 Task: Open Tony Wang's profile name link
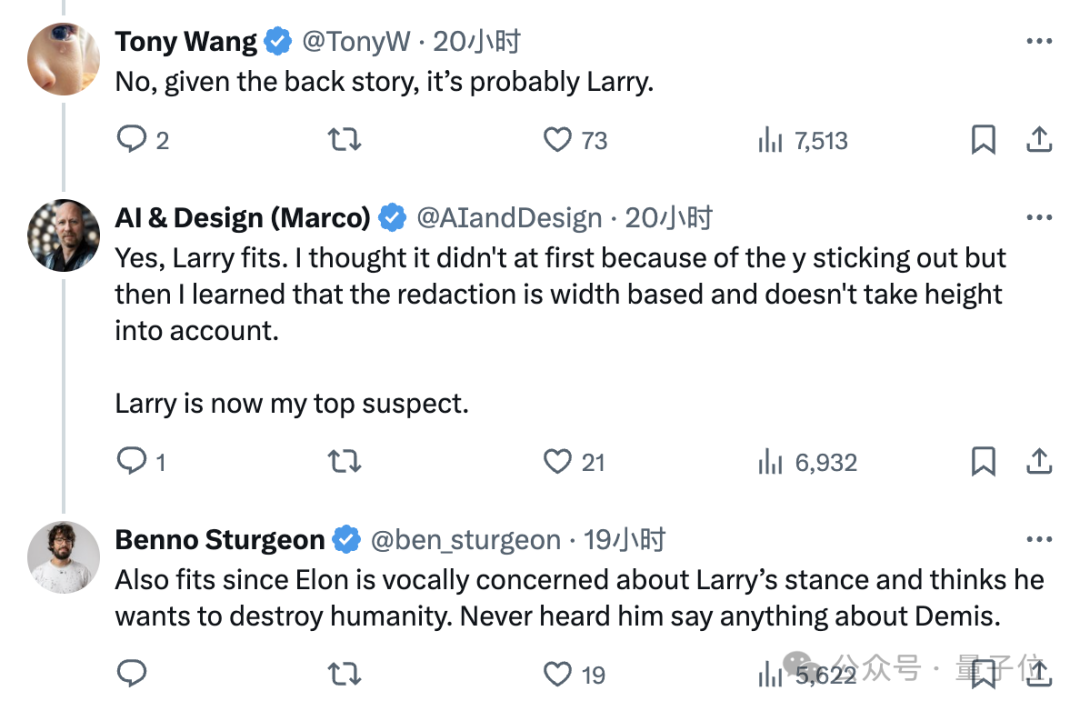click(186, 42)
